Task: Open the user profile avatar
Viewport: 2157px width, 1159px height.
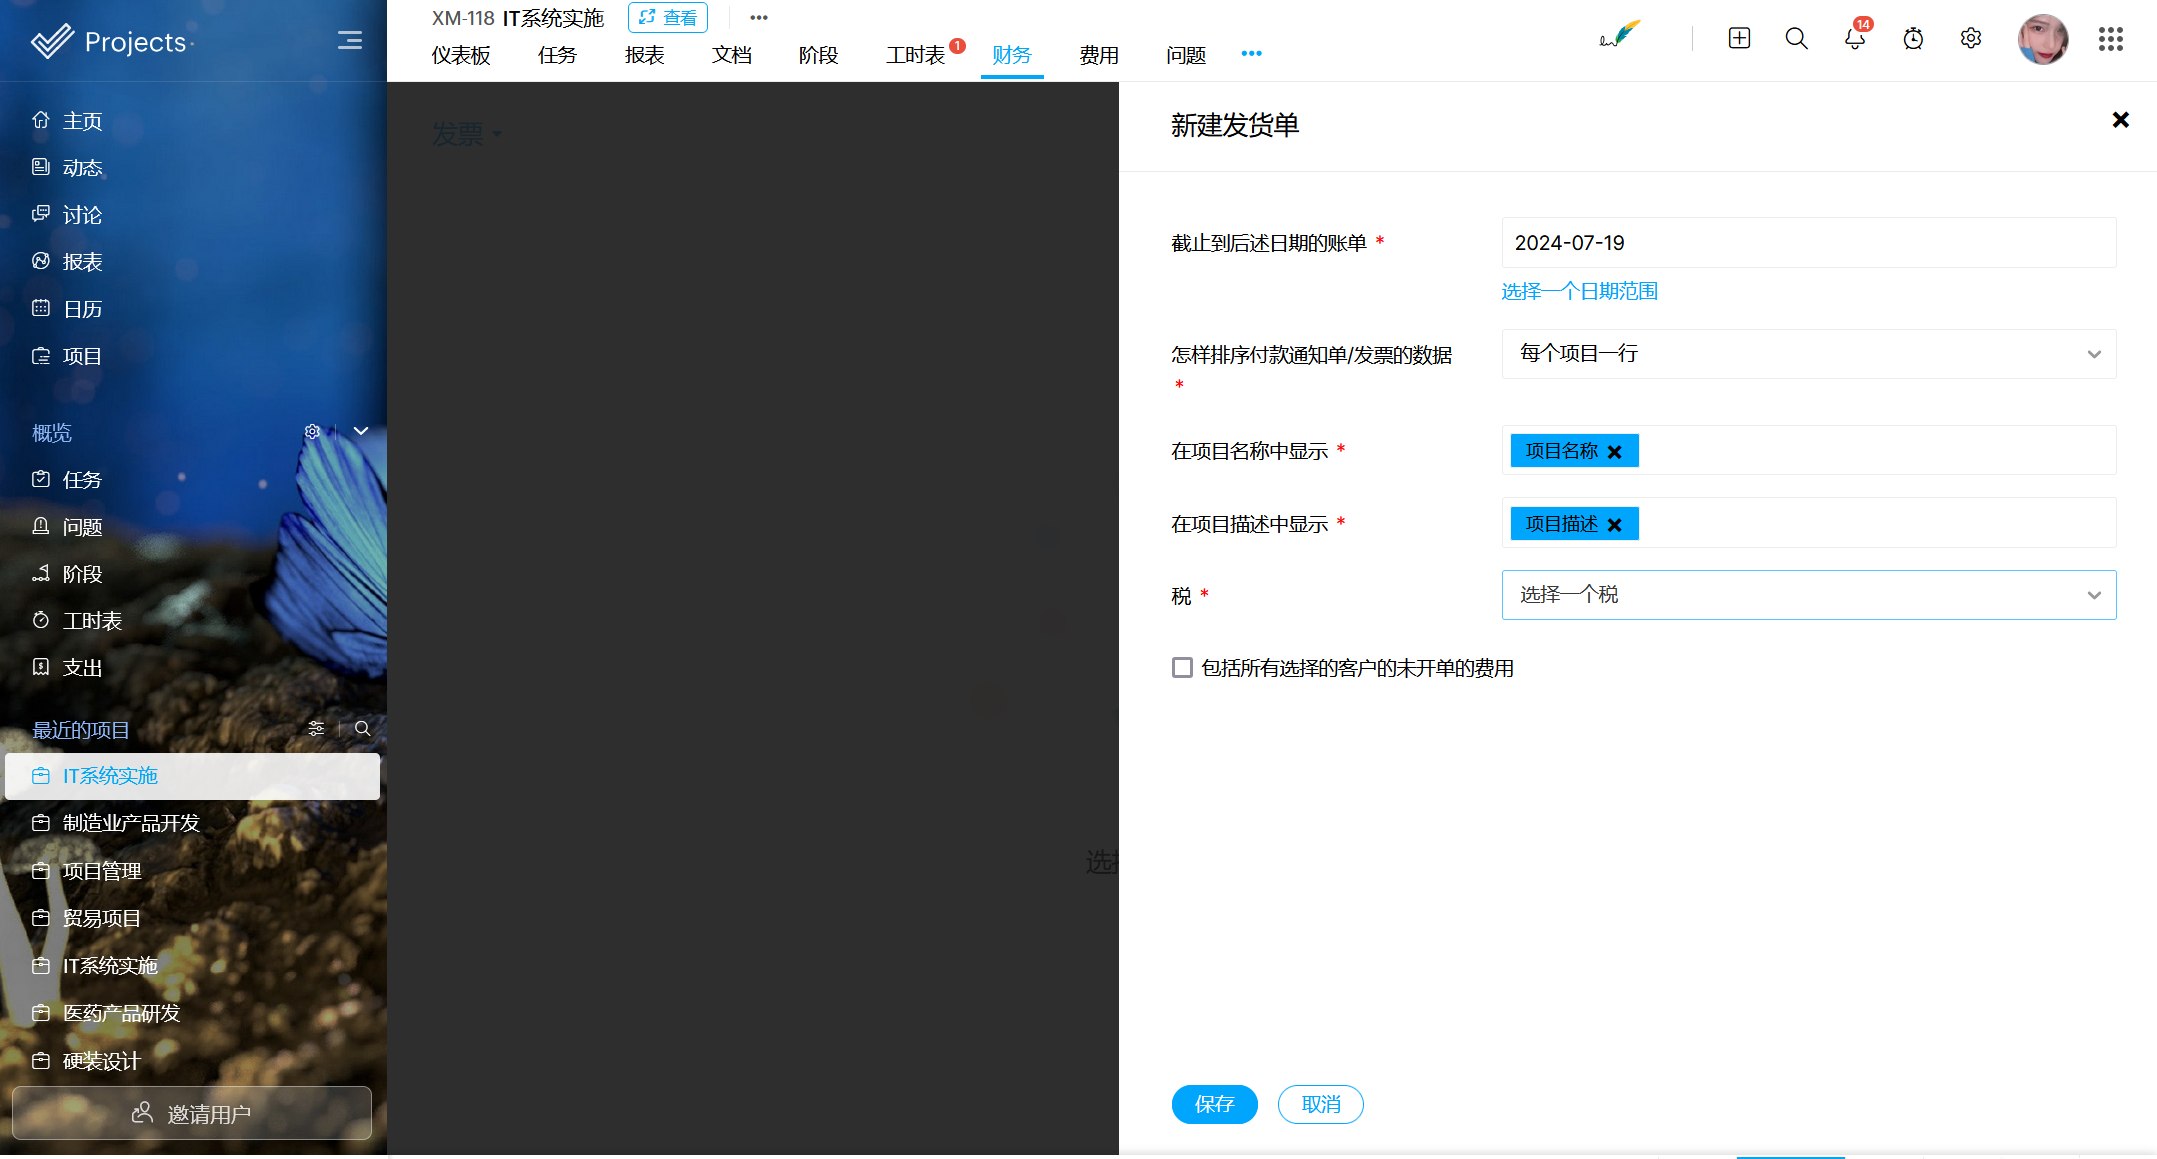Action: pos(2043,39)
